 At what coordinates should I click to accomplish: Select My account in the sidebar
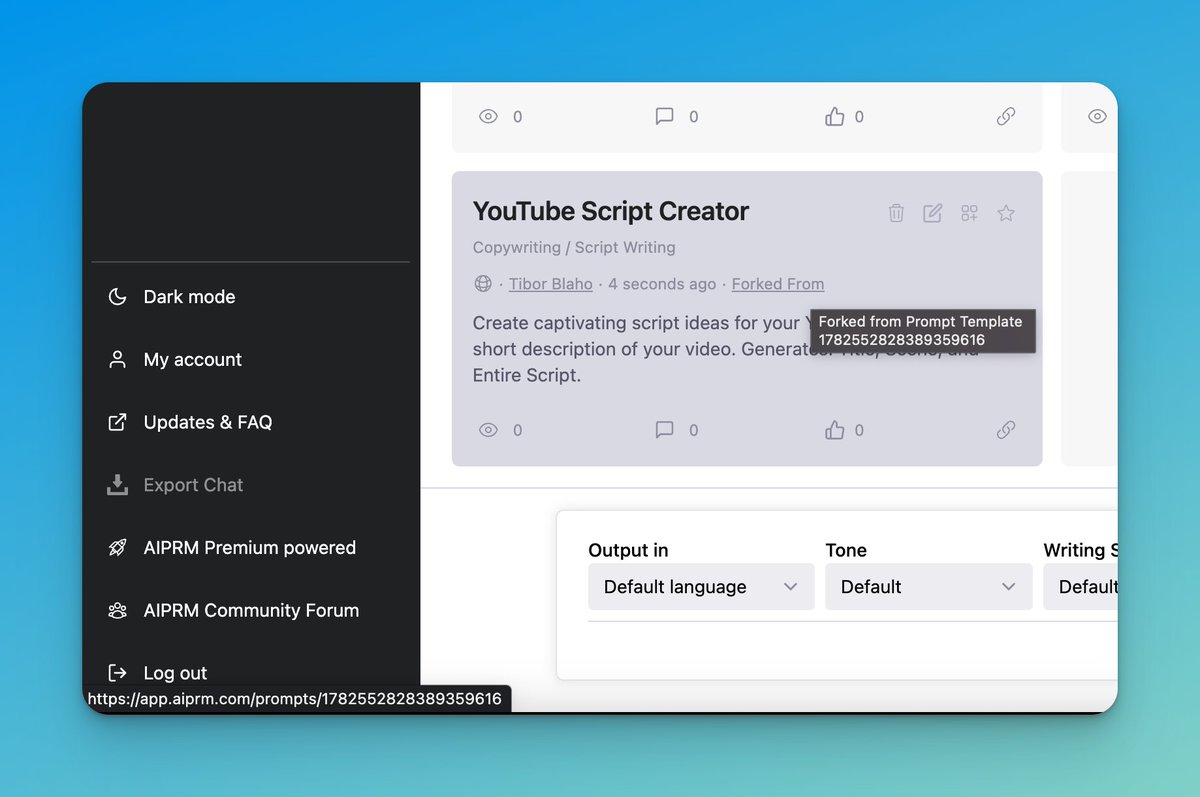(x=192, y=359)
